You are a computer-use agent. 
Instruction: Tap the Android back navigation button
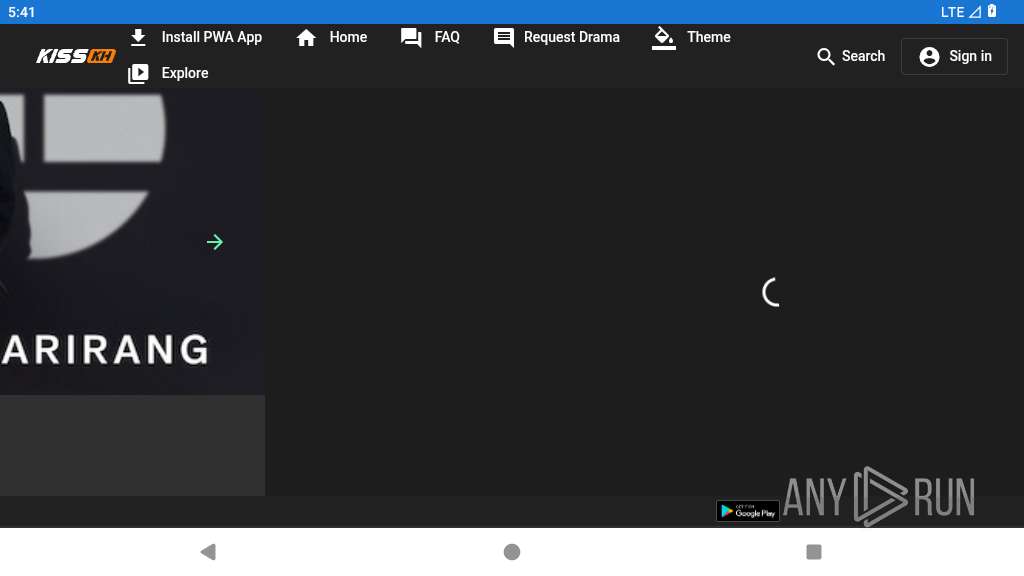tap(208, 552)
